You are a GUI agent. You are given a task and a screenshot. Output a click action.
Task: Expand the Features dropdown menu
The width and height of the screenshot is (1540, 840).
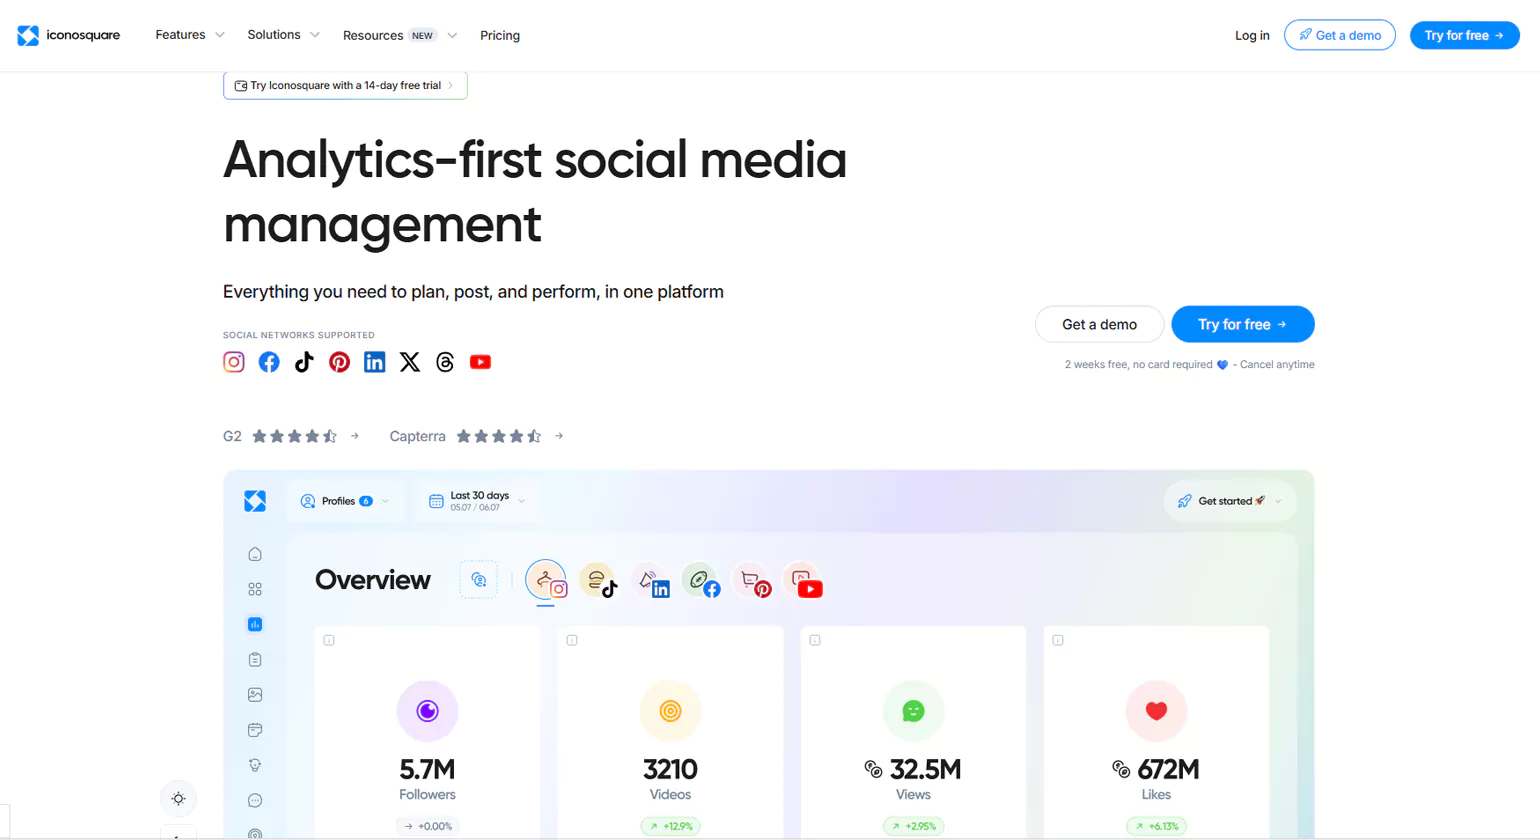coord(190,35)
